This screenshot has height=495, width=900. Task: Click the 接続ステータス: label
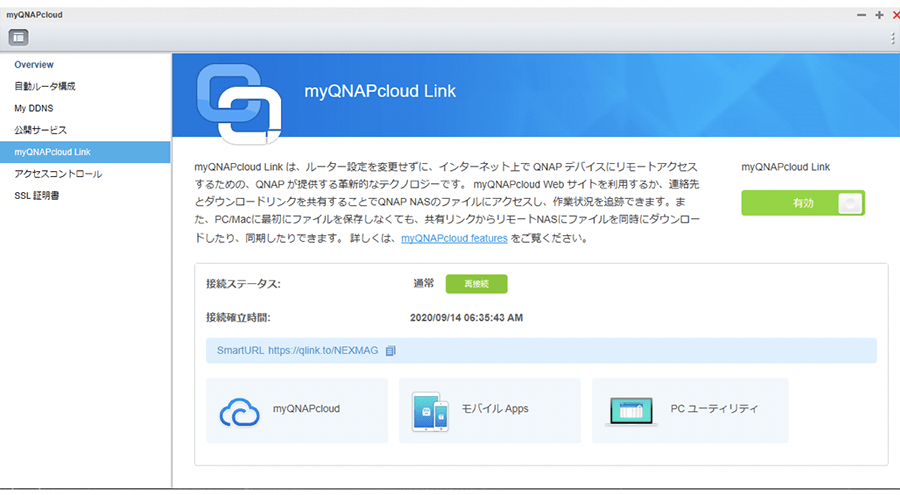tap(243, 284)
